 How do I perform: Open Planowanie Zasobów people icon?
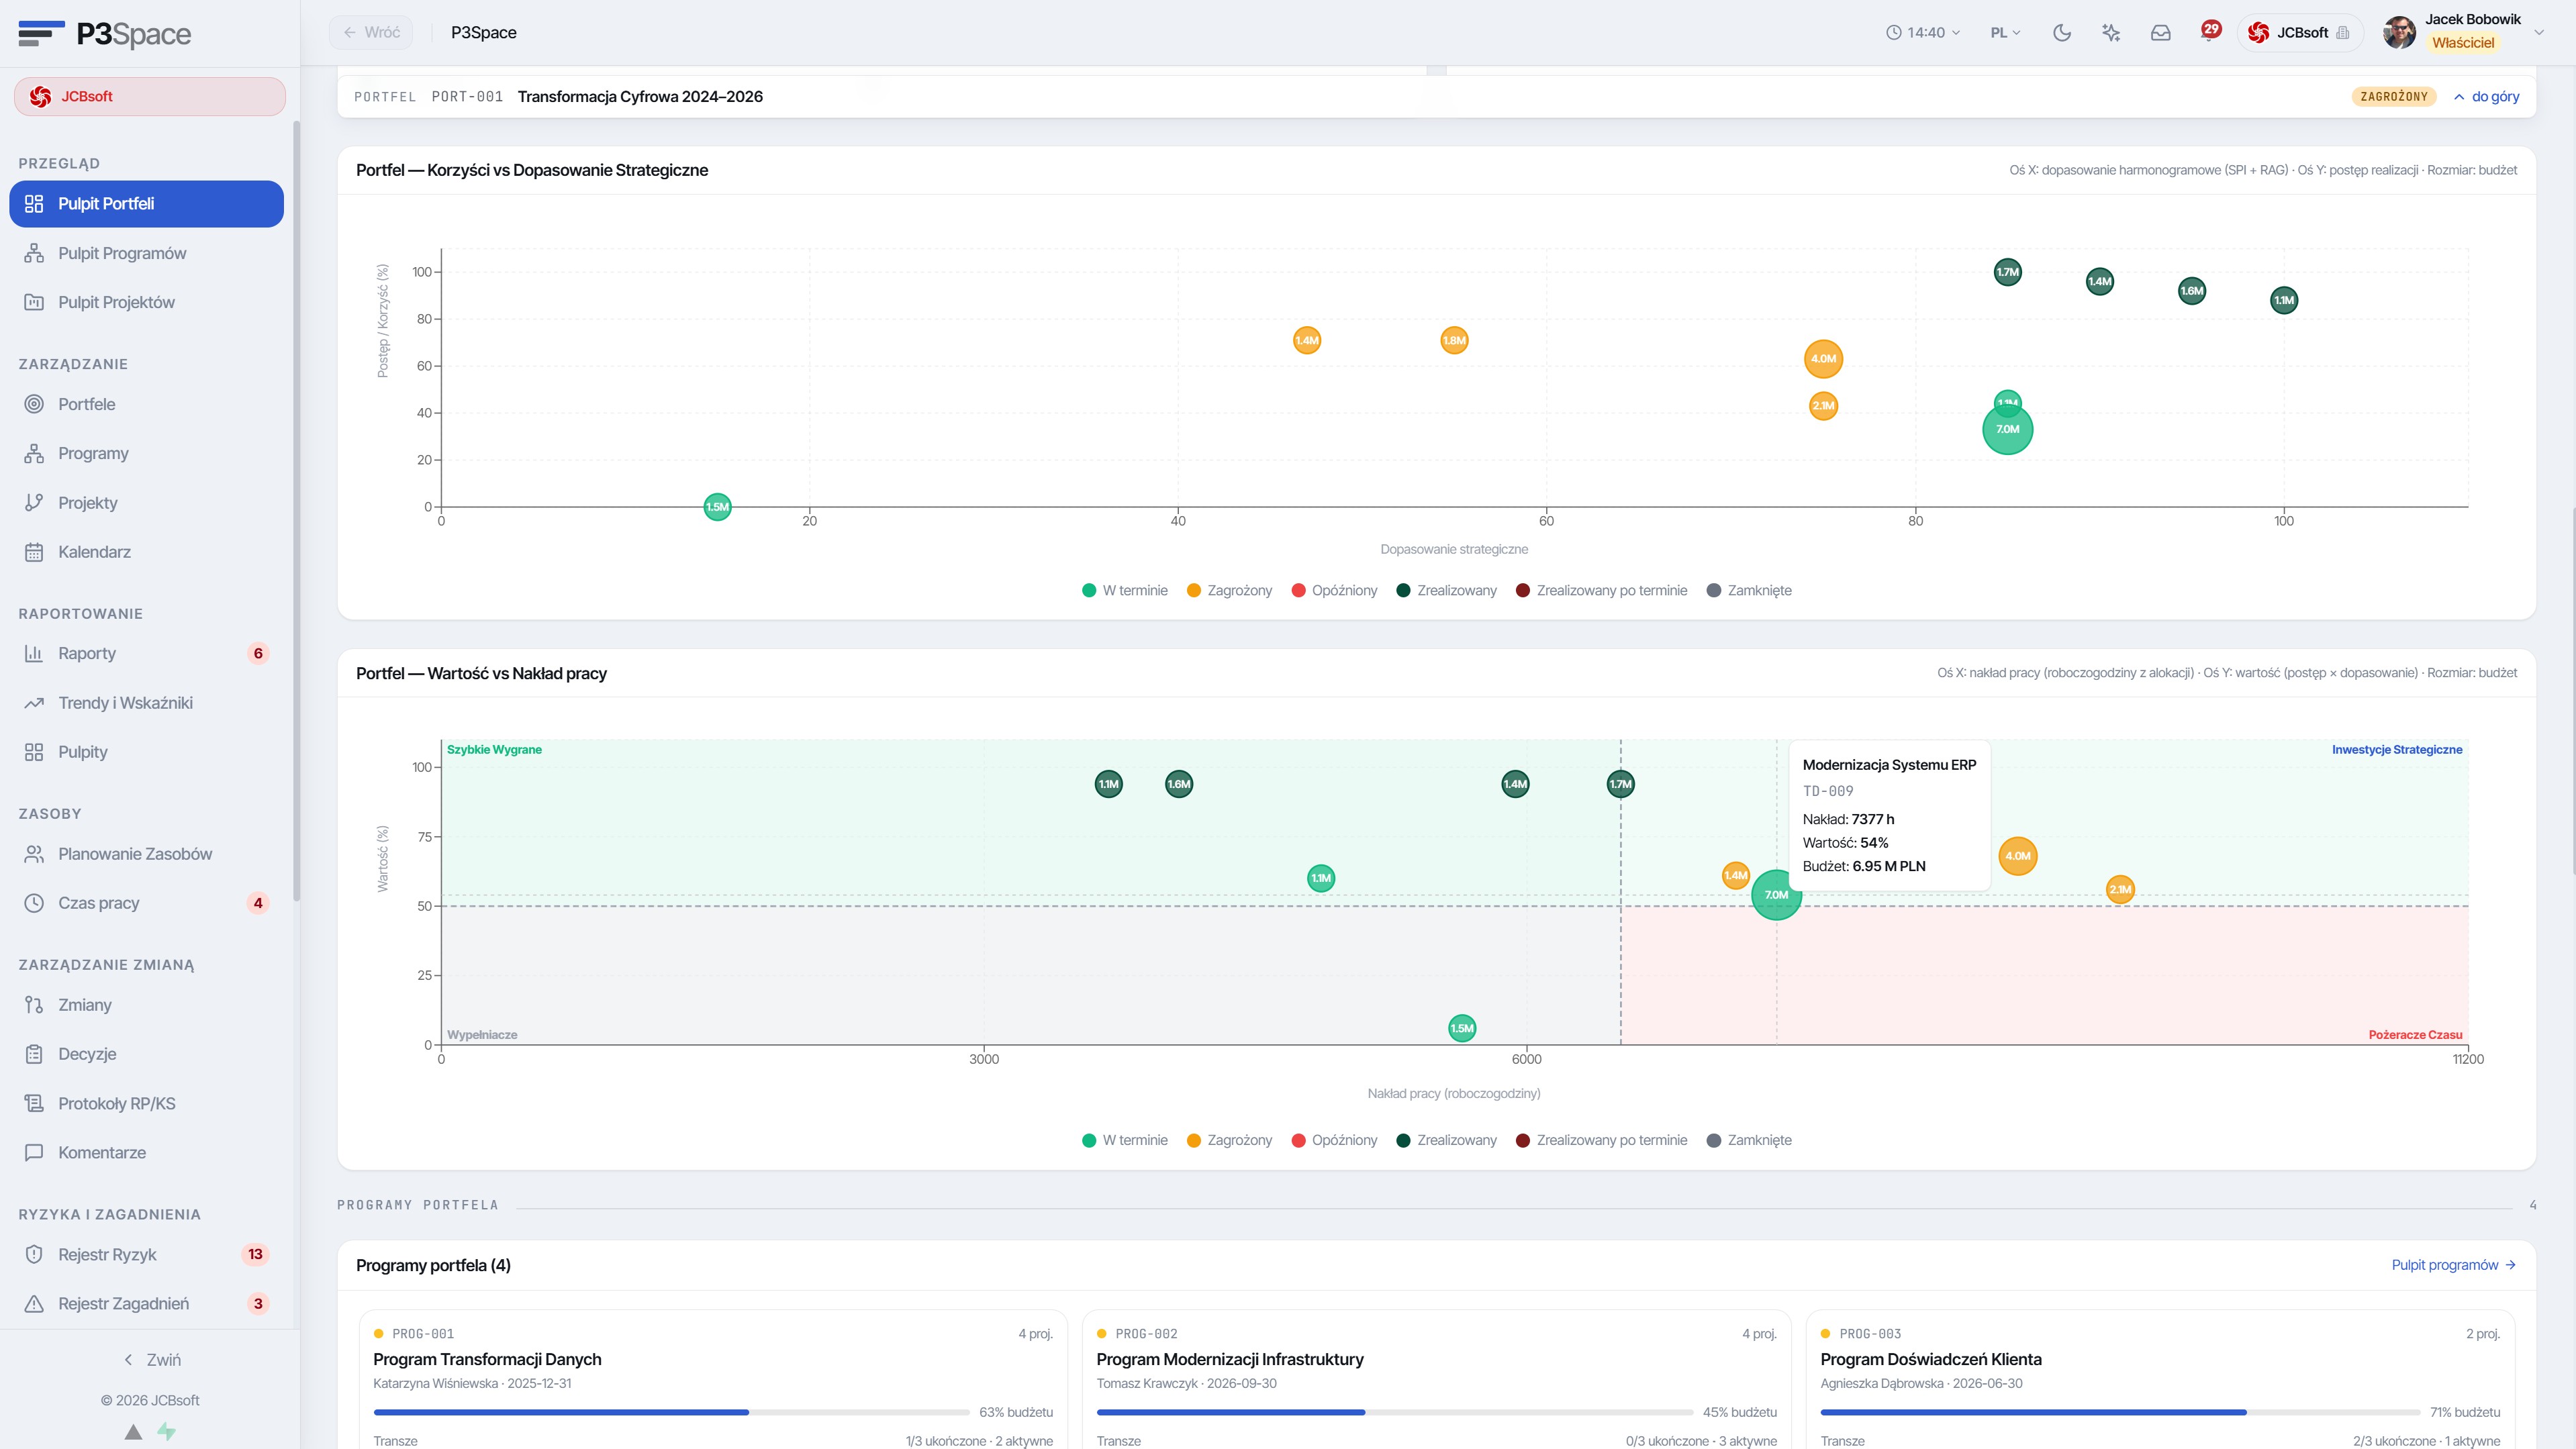(x=34, y=854)
